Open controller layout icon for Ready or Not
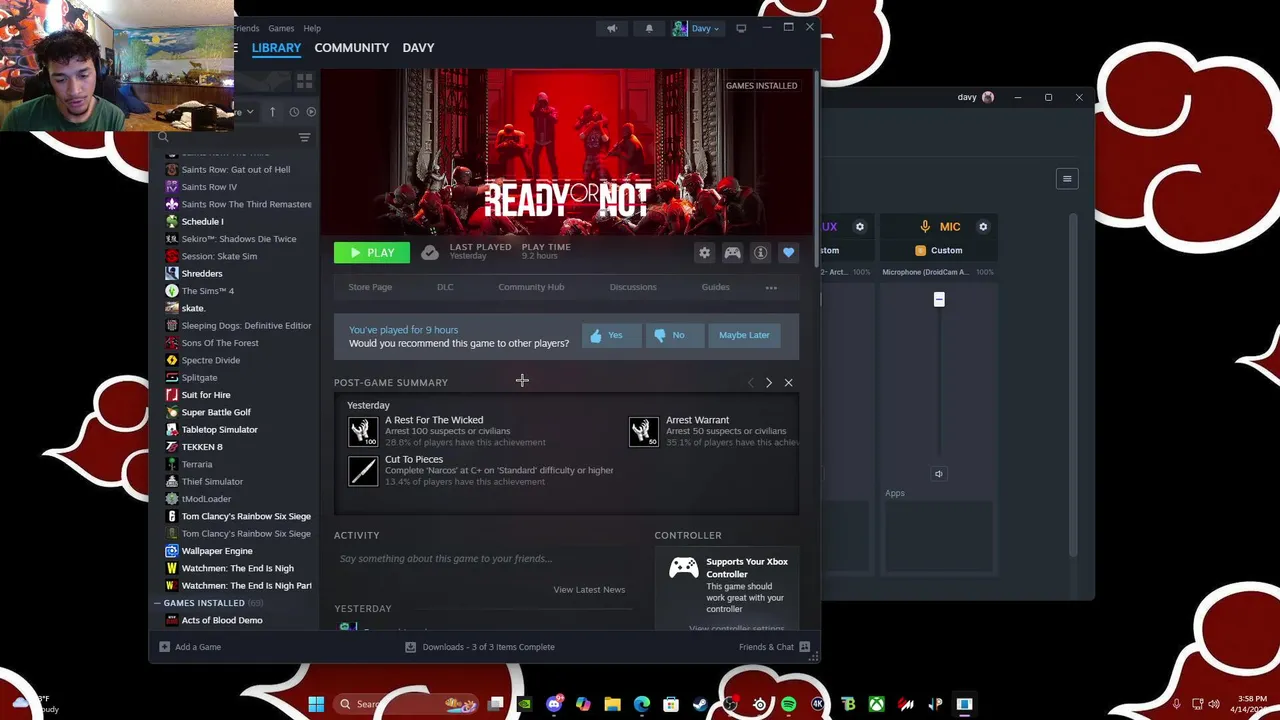Image resolution: width=1280 pixels, height=720 pixels. coord(733,253)
